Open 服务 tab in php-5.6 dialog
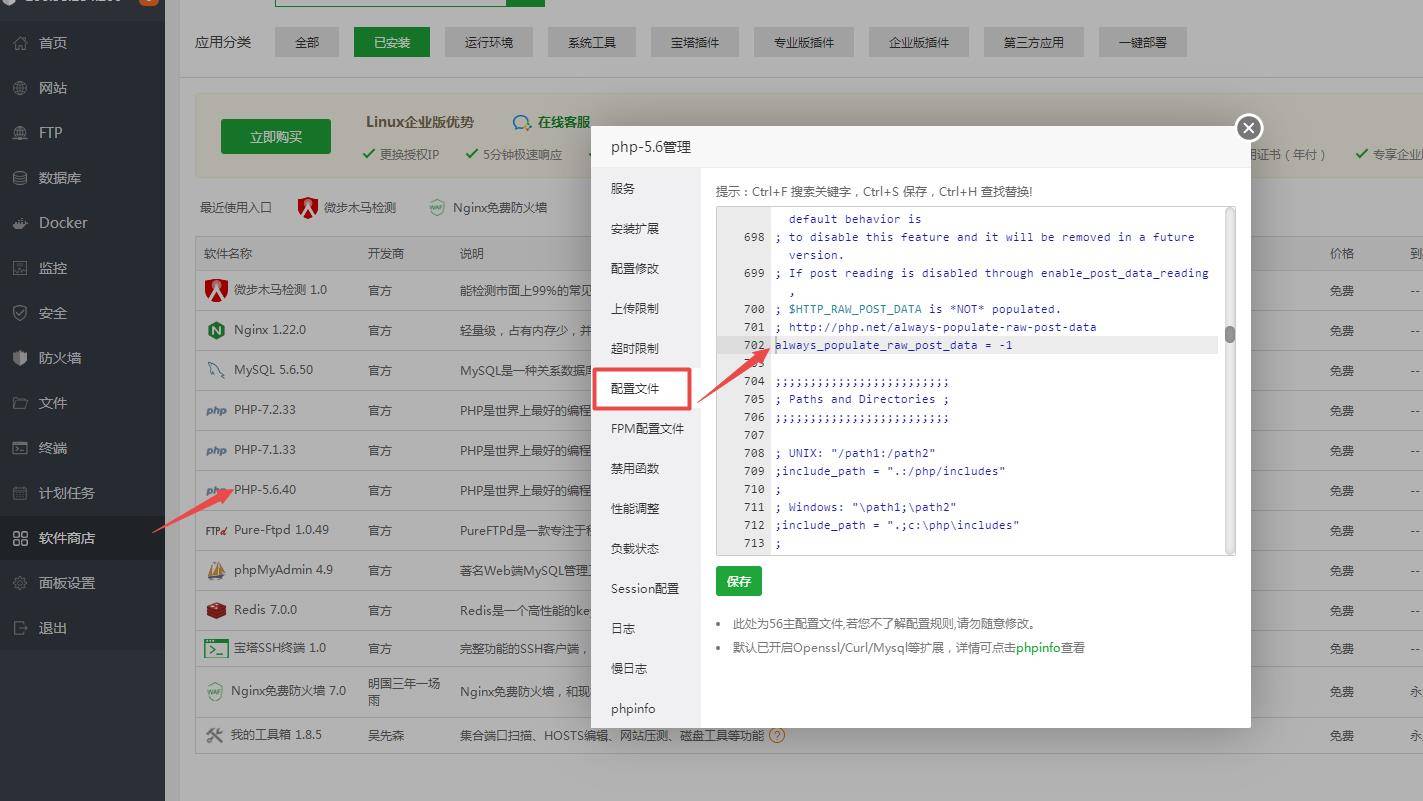1423x801 pixels. click(646, 188)
